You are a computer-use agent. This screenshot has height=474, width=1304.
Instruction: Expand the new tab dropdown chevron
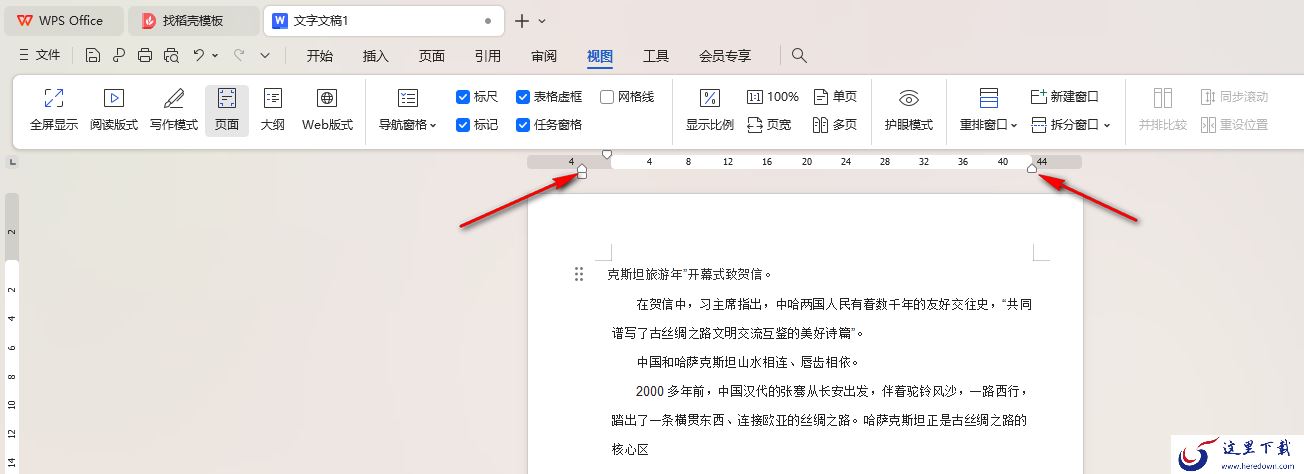pyautogui.click(x=542, y=21)
